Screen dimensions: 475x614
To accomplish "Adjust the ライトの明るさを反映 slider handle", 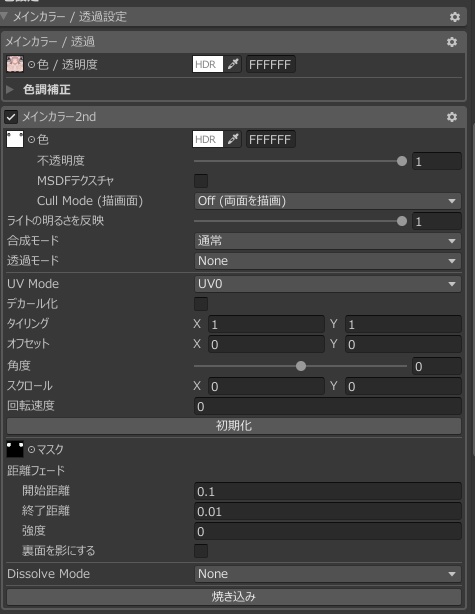I will point(402,221).
